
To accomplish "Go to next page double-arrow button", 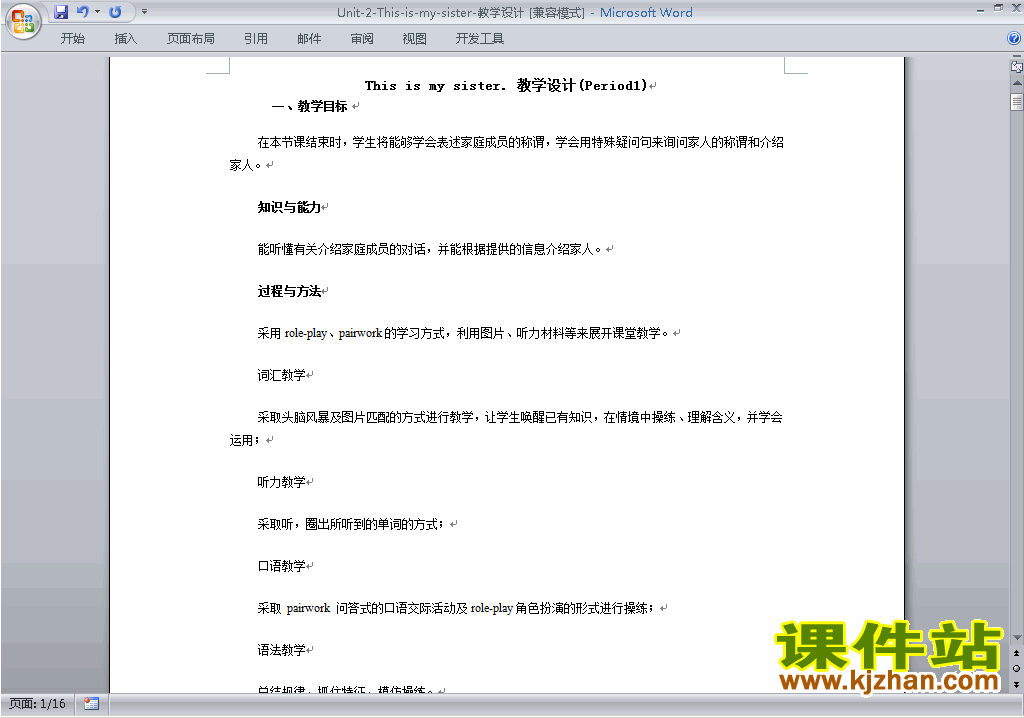I will (x=1016, y=684).
